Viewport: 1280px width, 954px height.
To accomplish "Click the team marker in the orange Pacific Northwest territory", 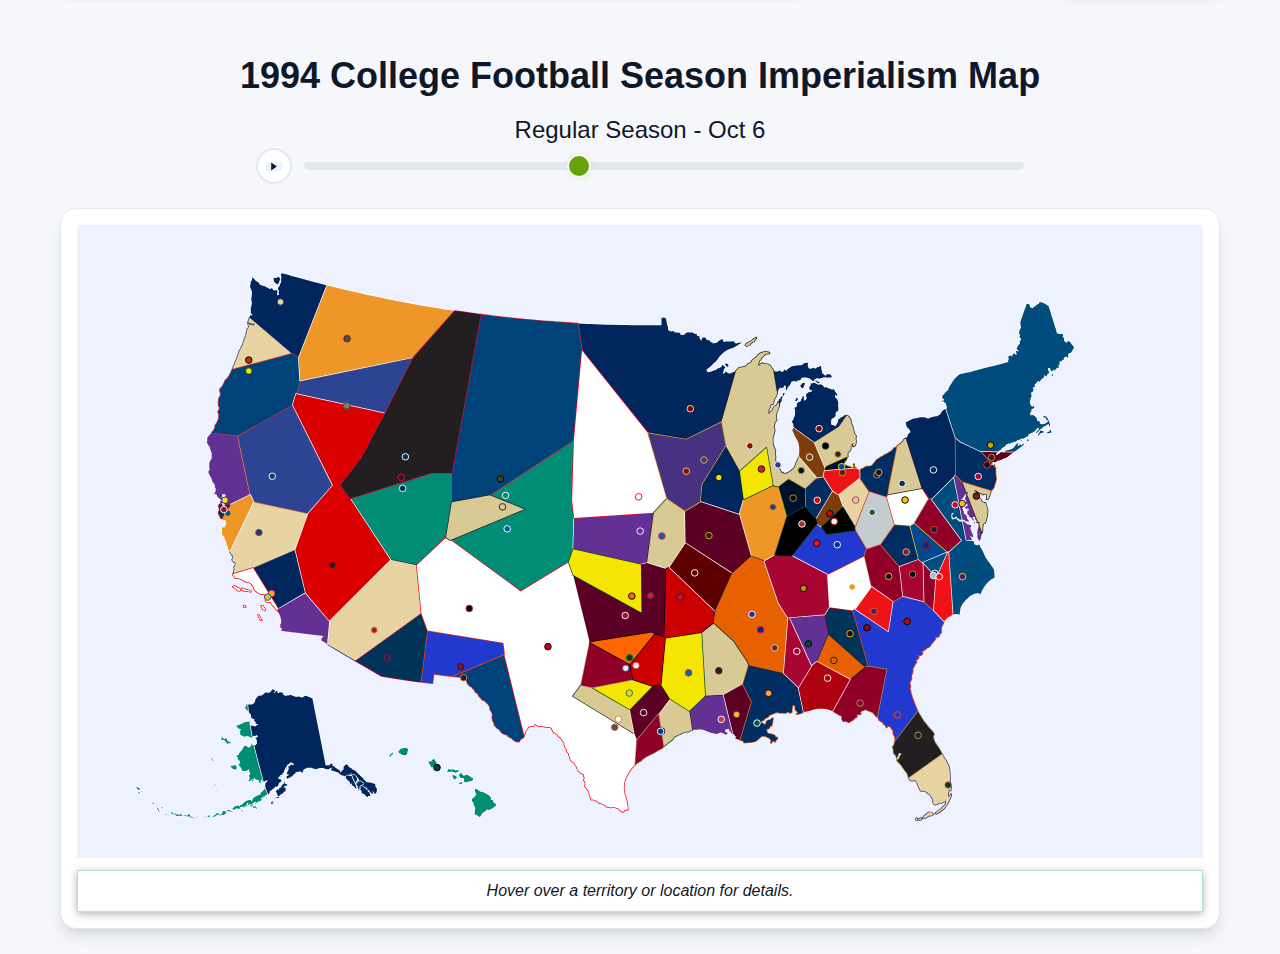I will [345, 338].
